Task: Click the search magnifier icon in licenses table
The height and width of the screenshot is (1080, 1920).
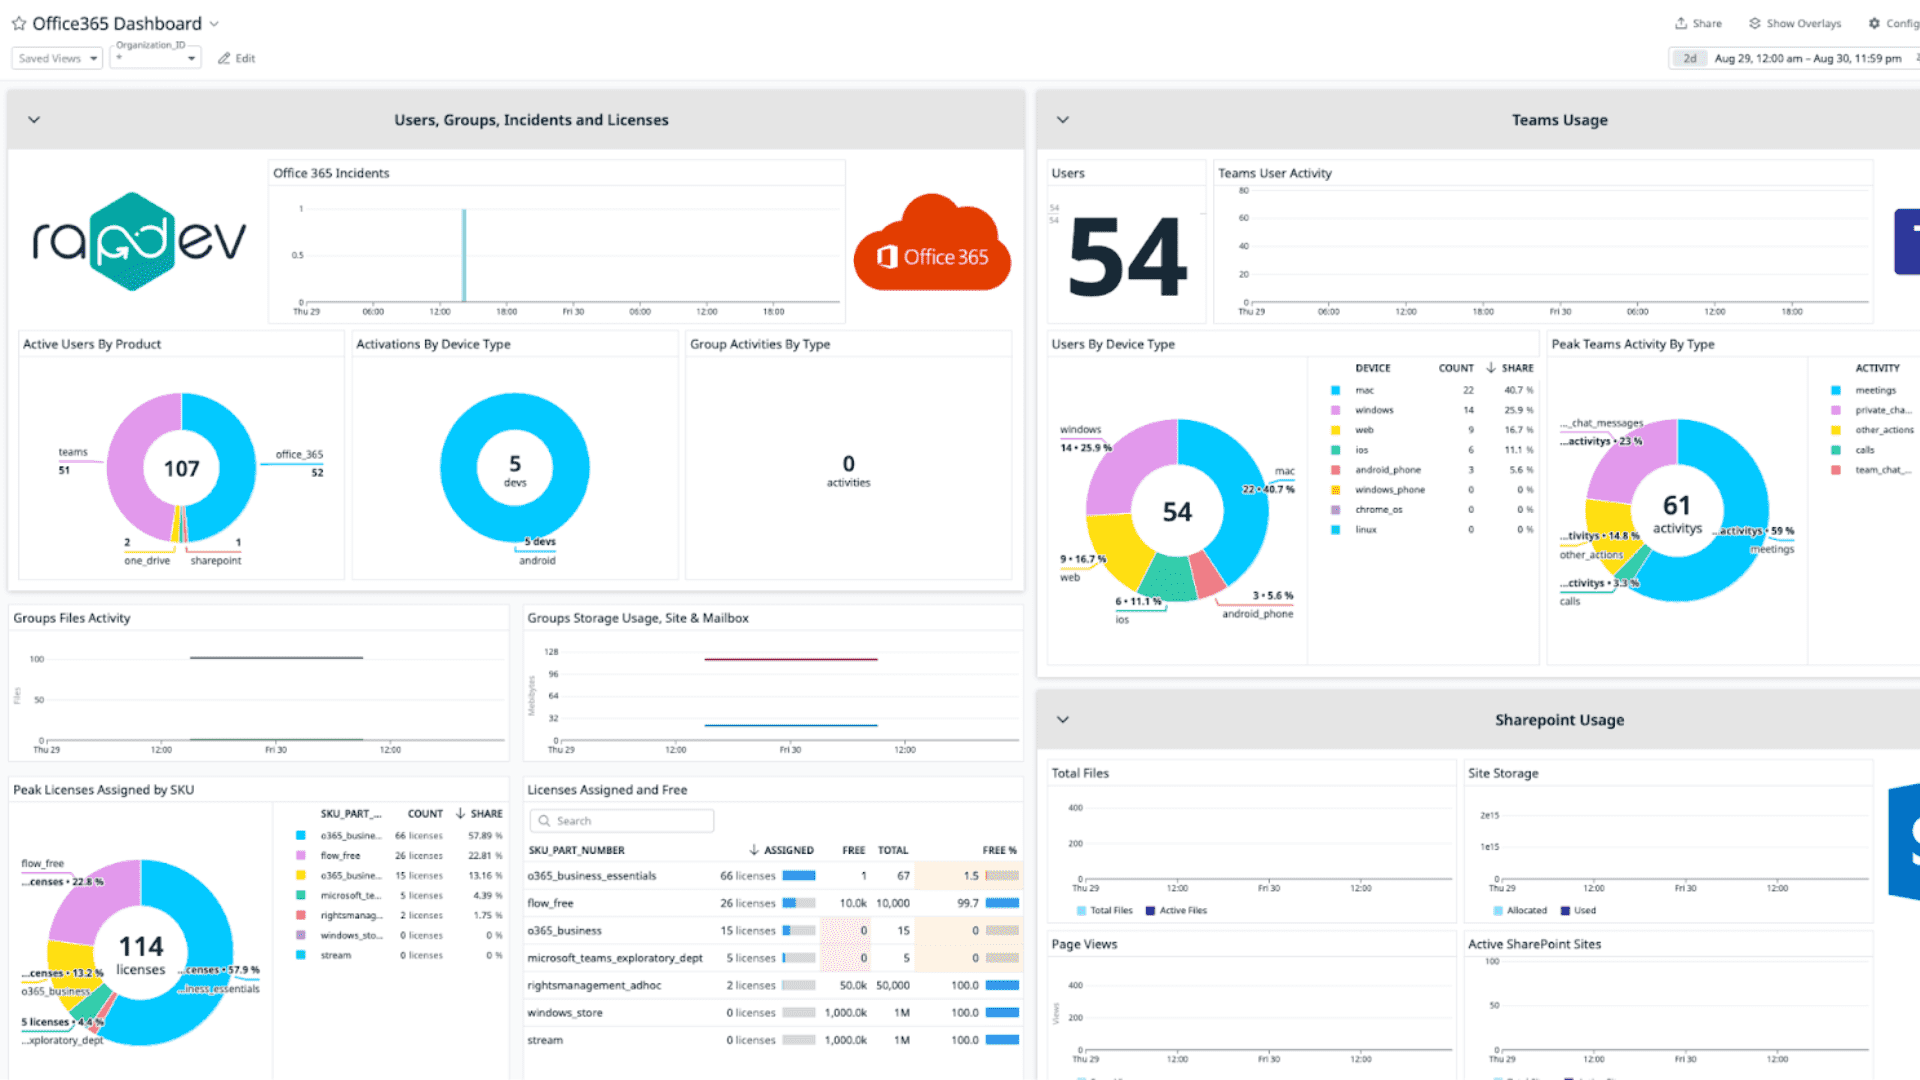Action: (545, 821)
